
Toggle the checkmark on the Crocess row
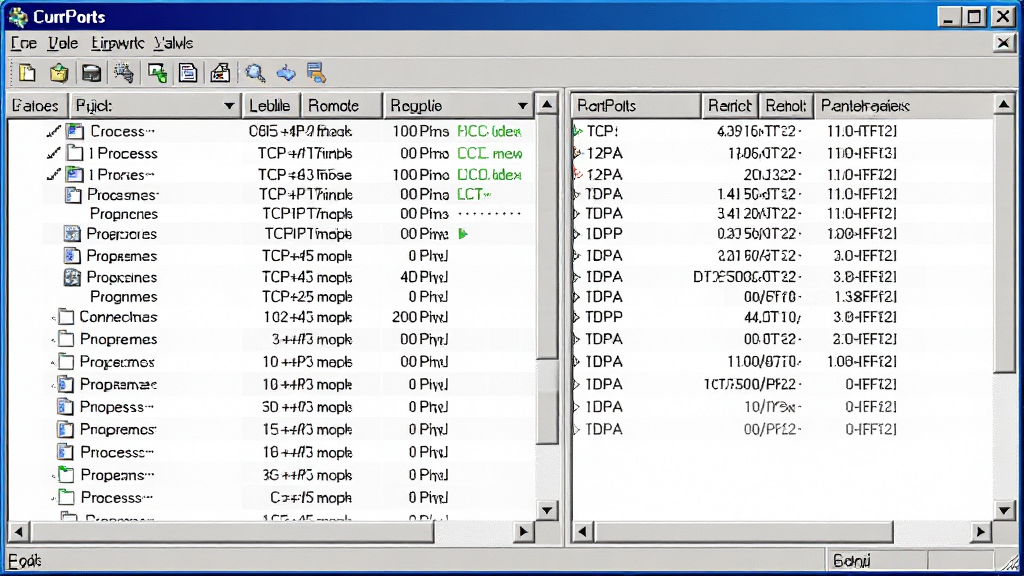54,131
